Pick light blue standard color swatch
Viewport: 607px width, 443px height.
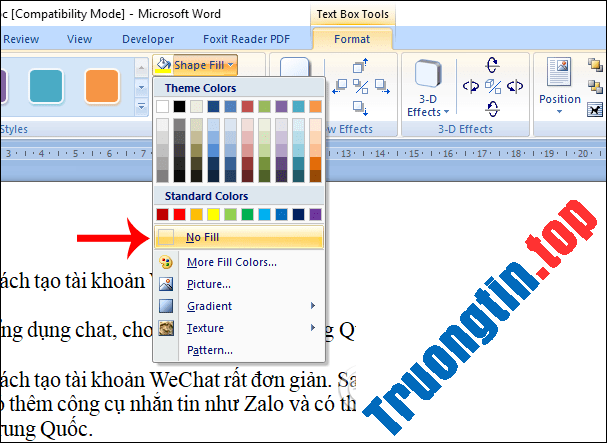click(264, 214)
